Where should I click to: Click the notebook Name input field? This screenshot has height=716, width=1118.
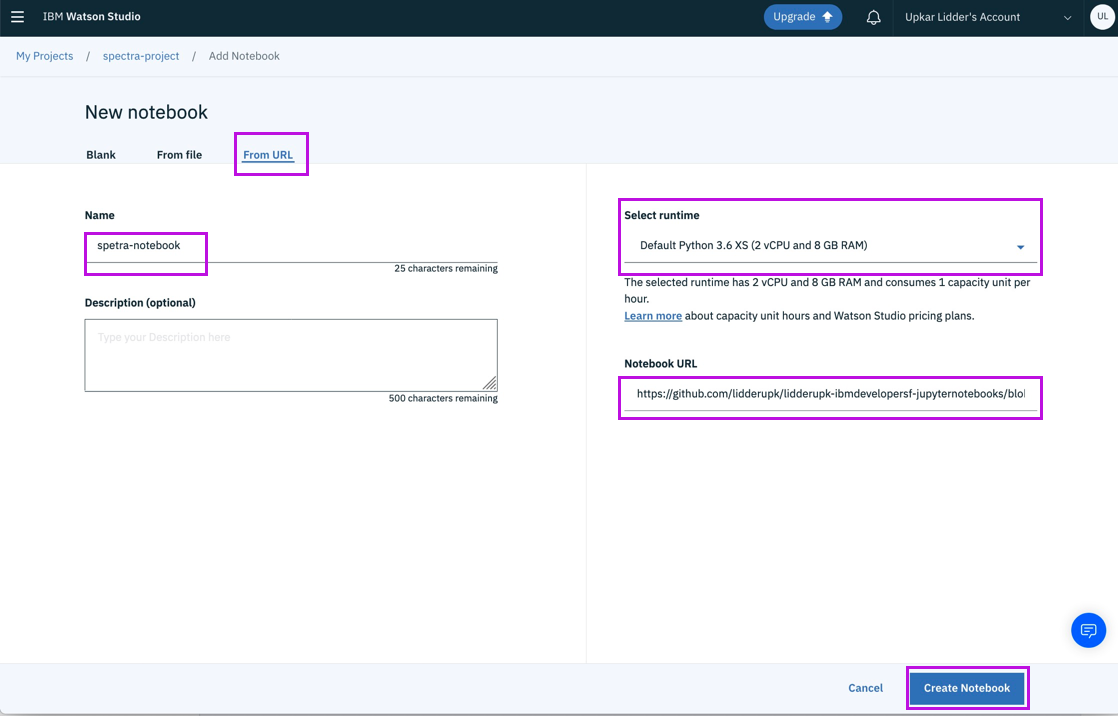[291, 246]
